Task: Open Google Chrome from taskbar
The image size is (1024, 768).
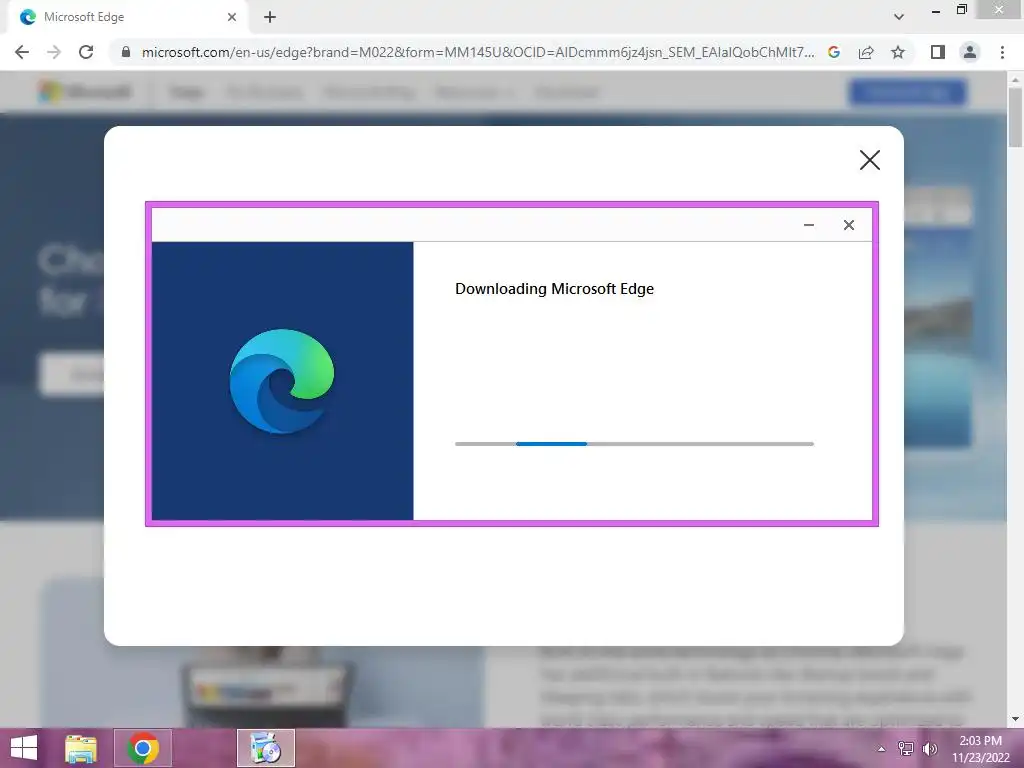Action: pos(143,748)
